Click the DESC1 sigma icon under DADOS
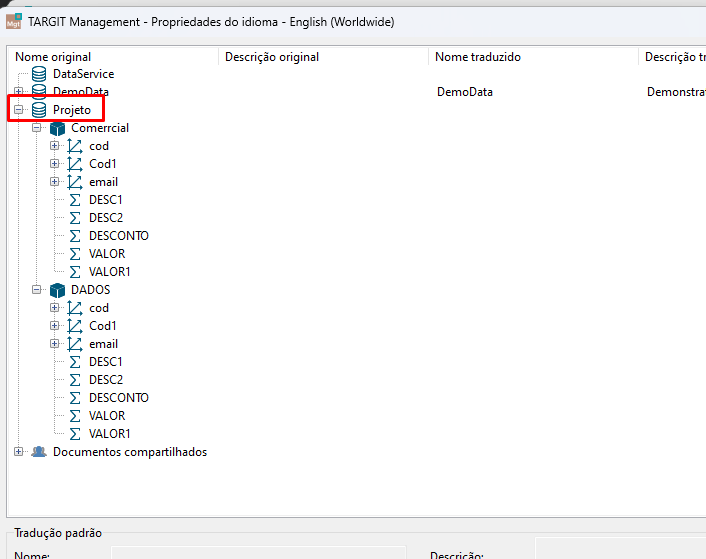This screenshot has height=559, width=706. pyautogui.click(x=75, y=362)
